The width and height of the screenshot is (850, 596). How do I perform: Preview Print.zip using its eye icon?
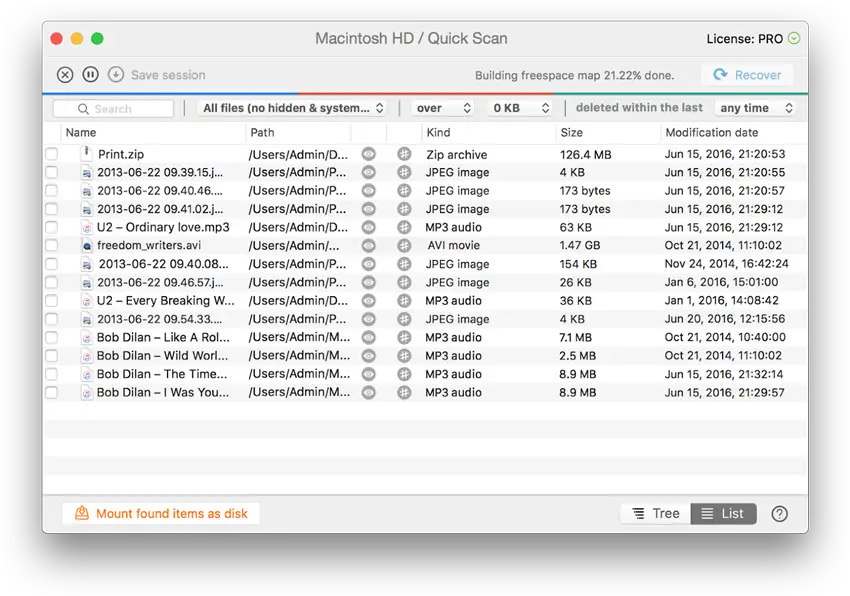369,154
